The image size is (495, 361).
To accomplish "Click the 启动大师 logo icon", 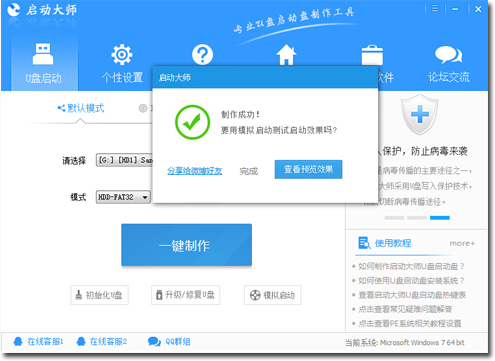I will [14, 9].
